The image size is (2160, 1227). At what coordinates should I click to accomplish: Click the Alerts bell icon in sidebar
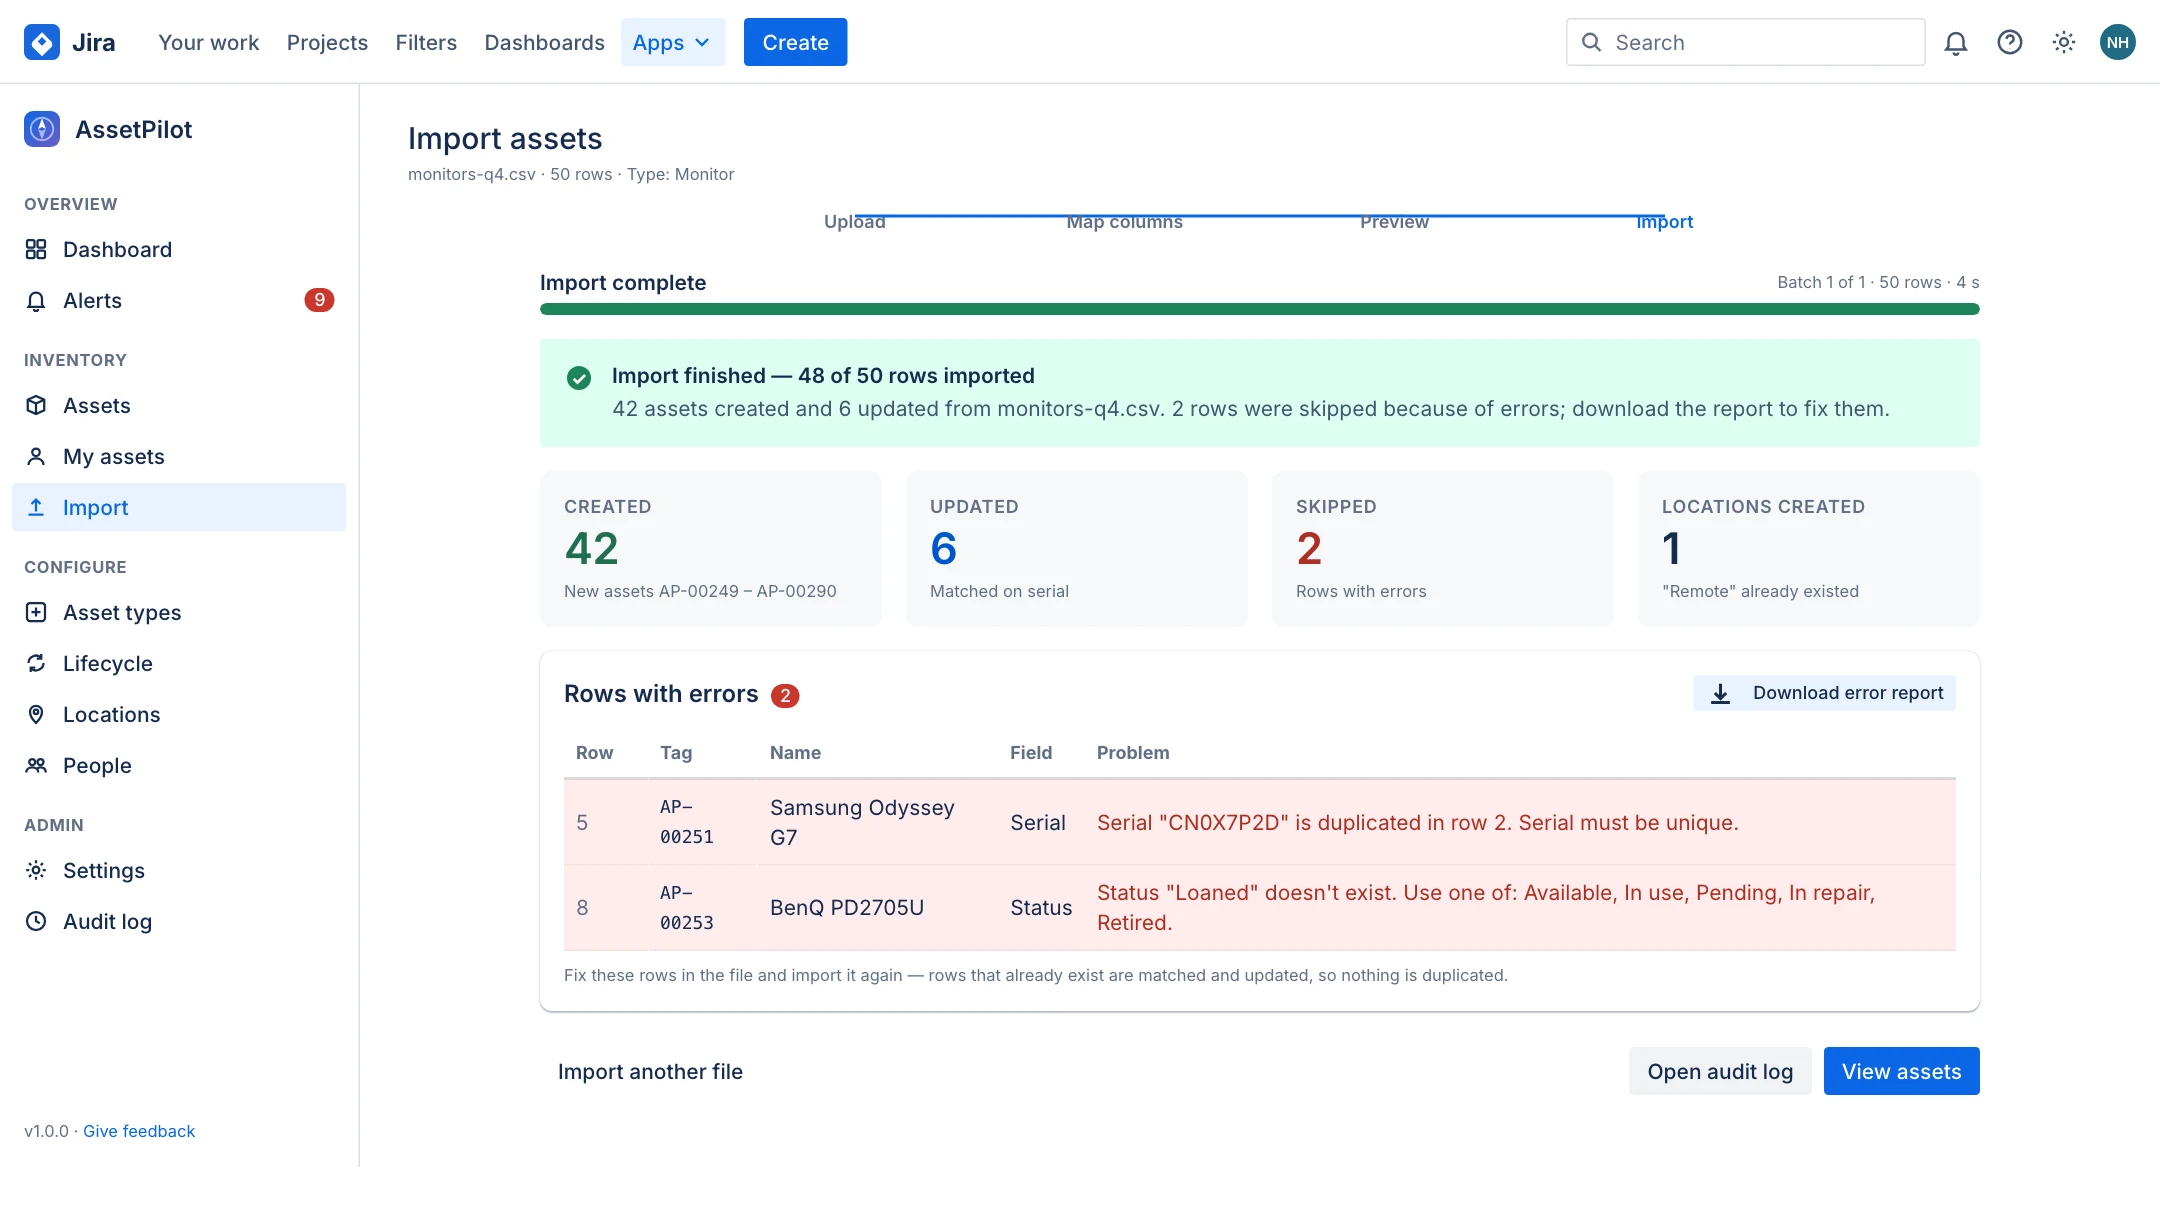[36, 300]
